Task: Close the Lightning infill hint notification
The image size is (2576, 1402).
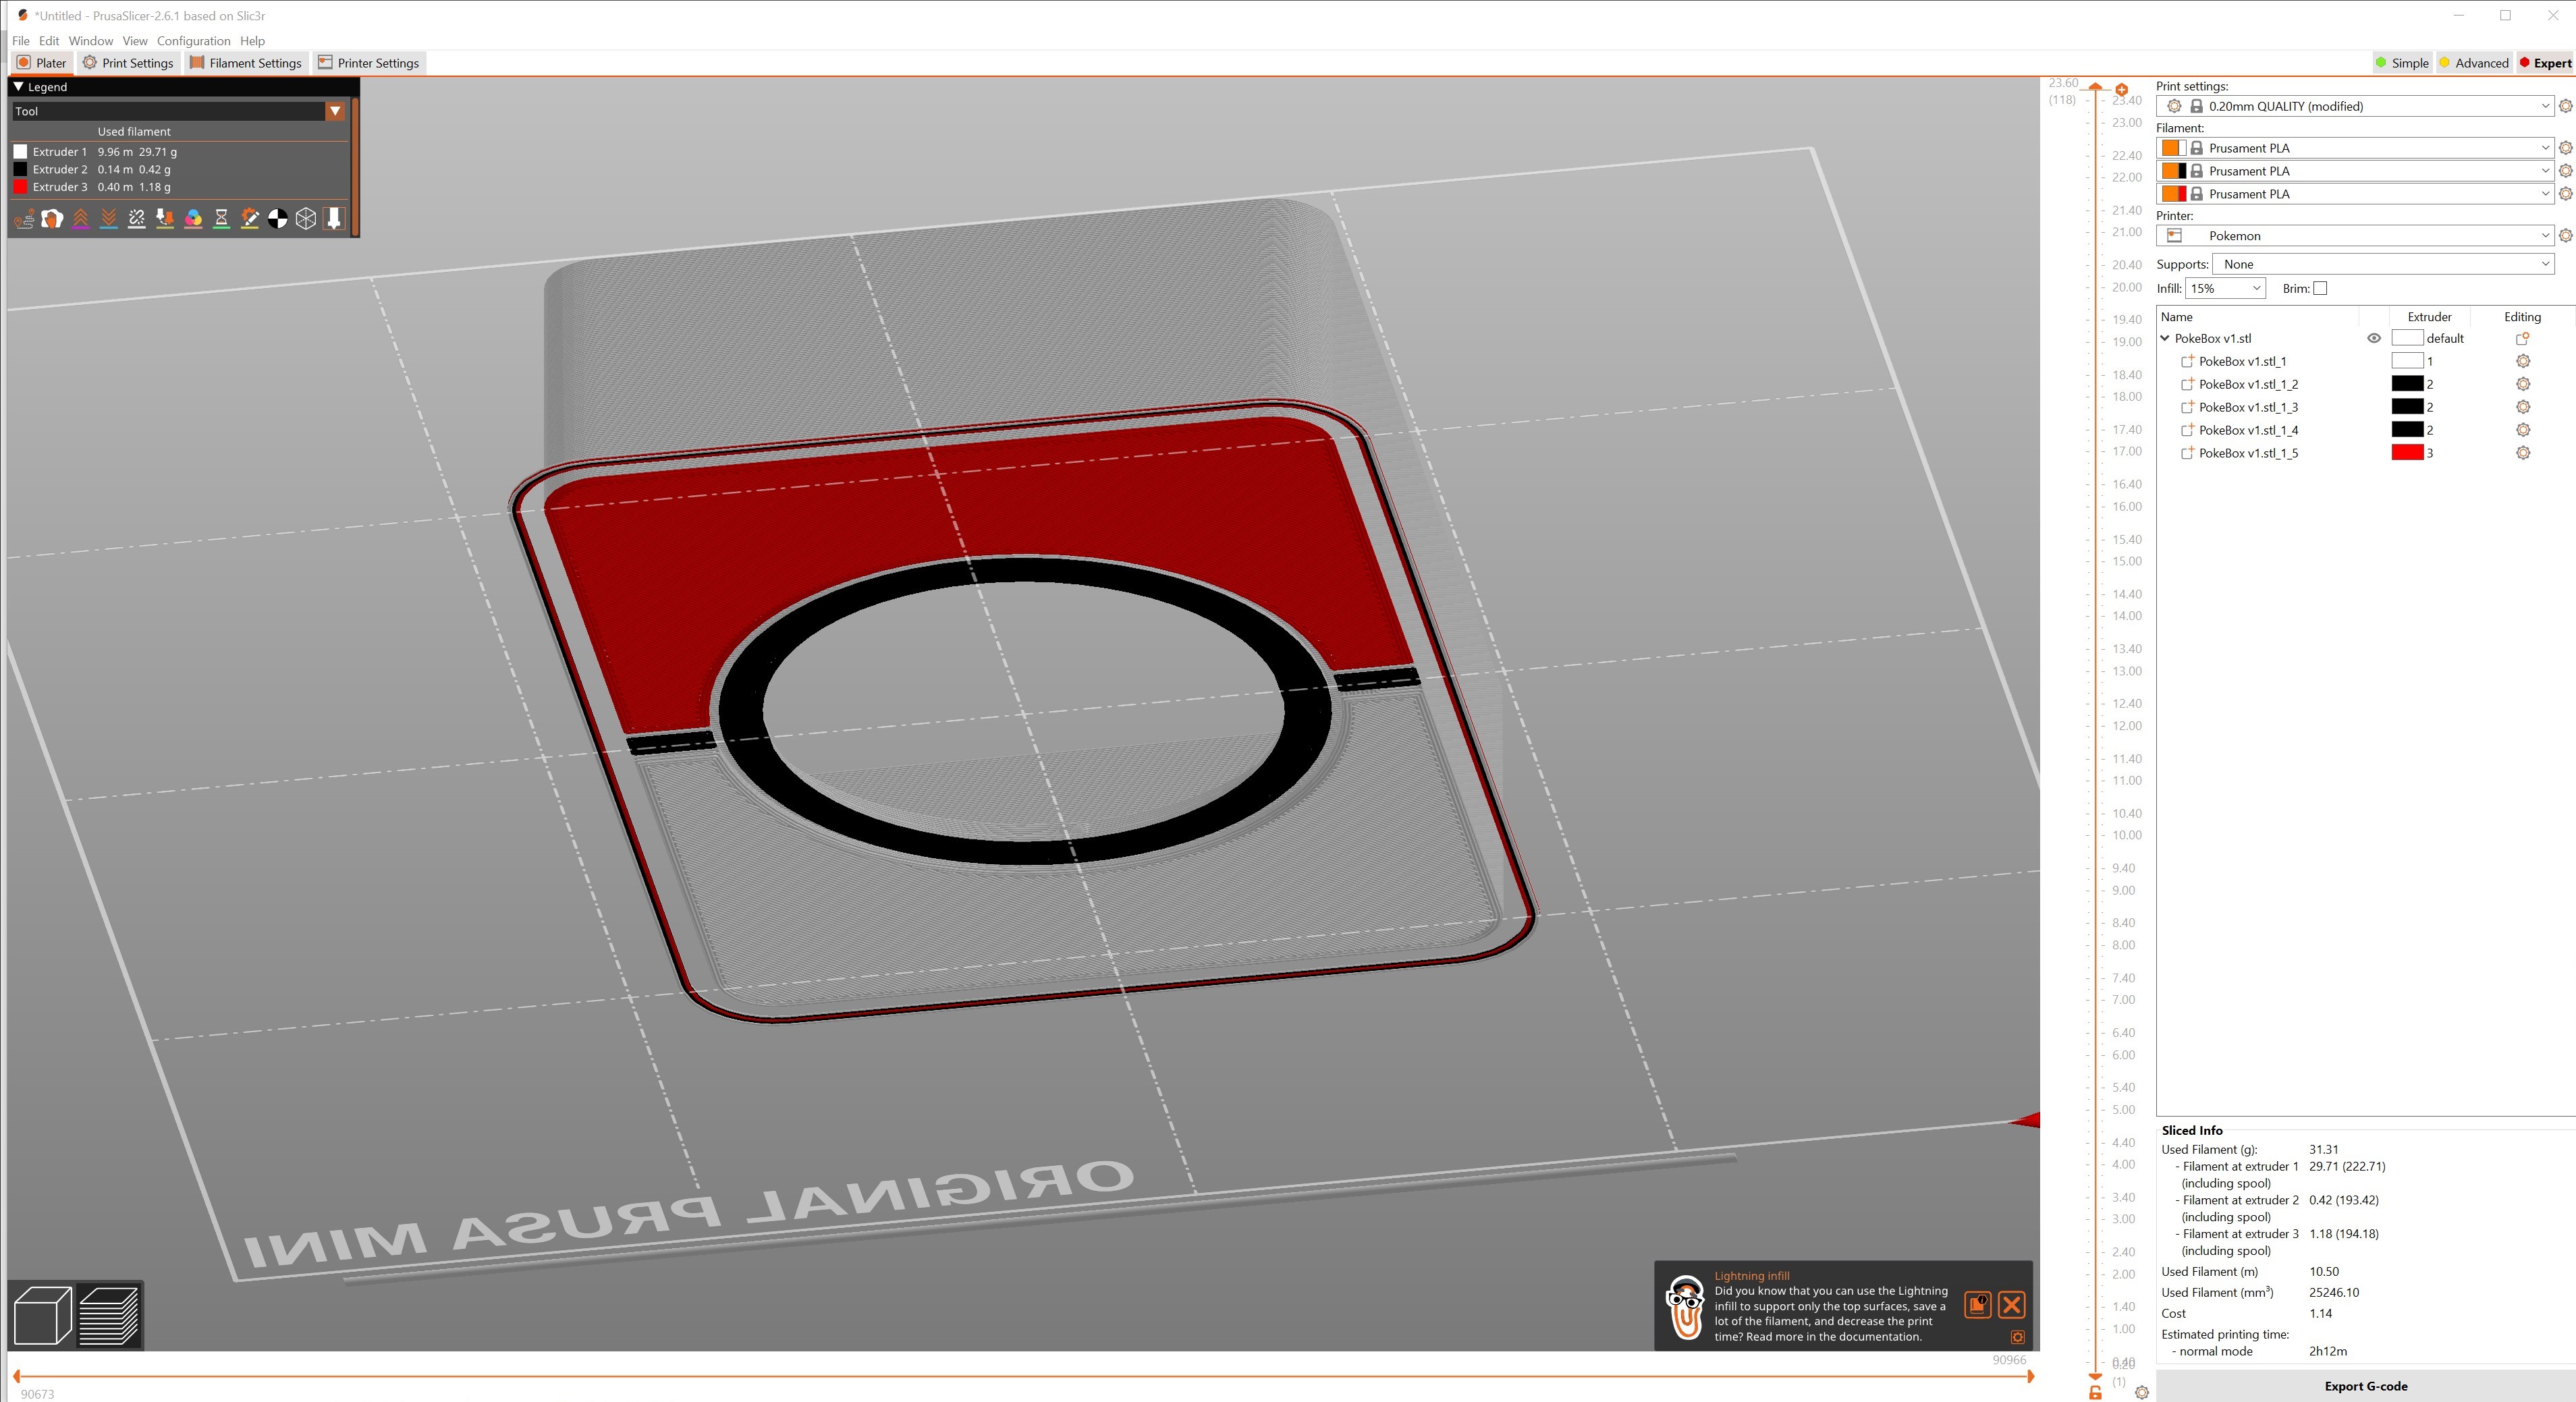Action: [2012, 1305]
